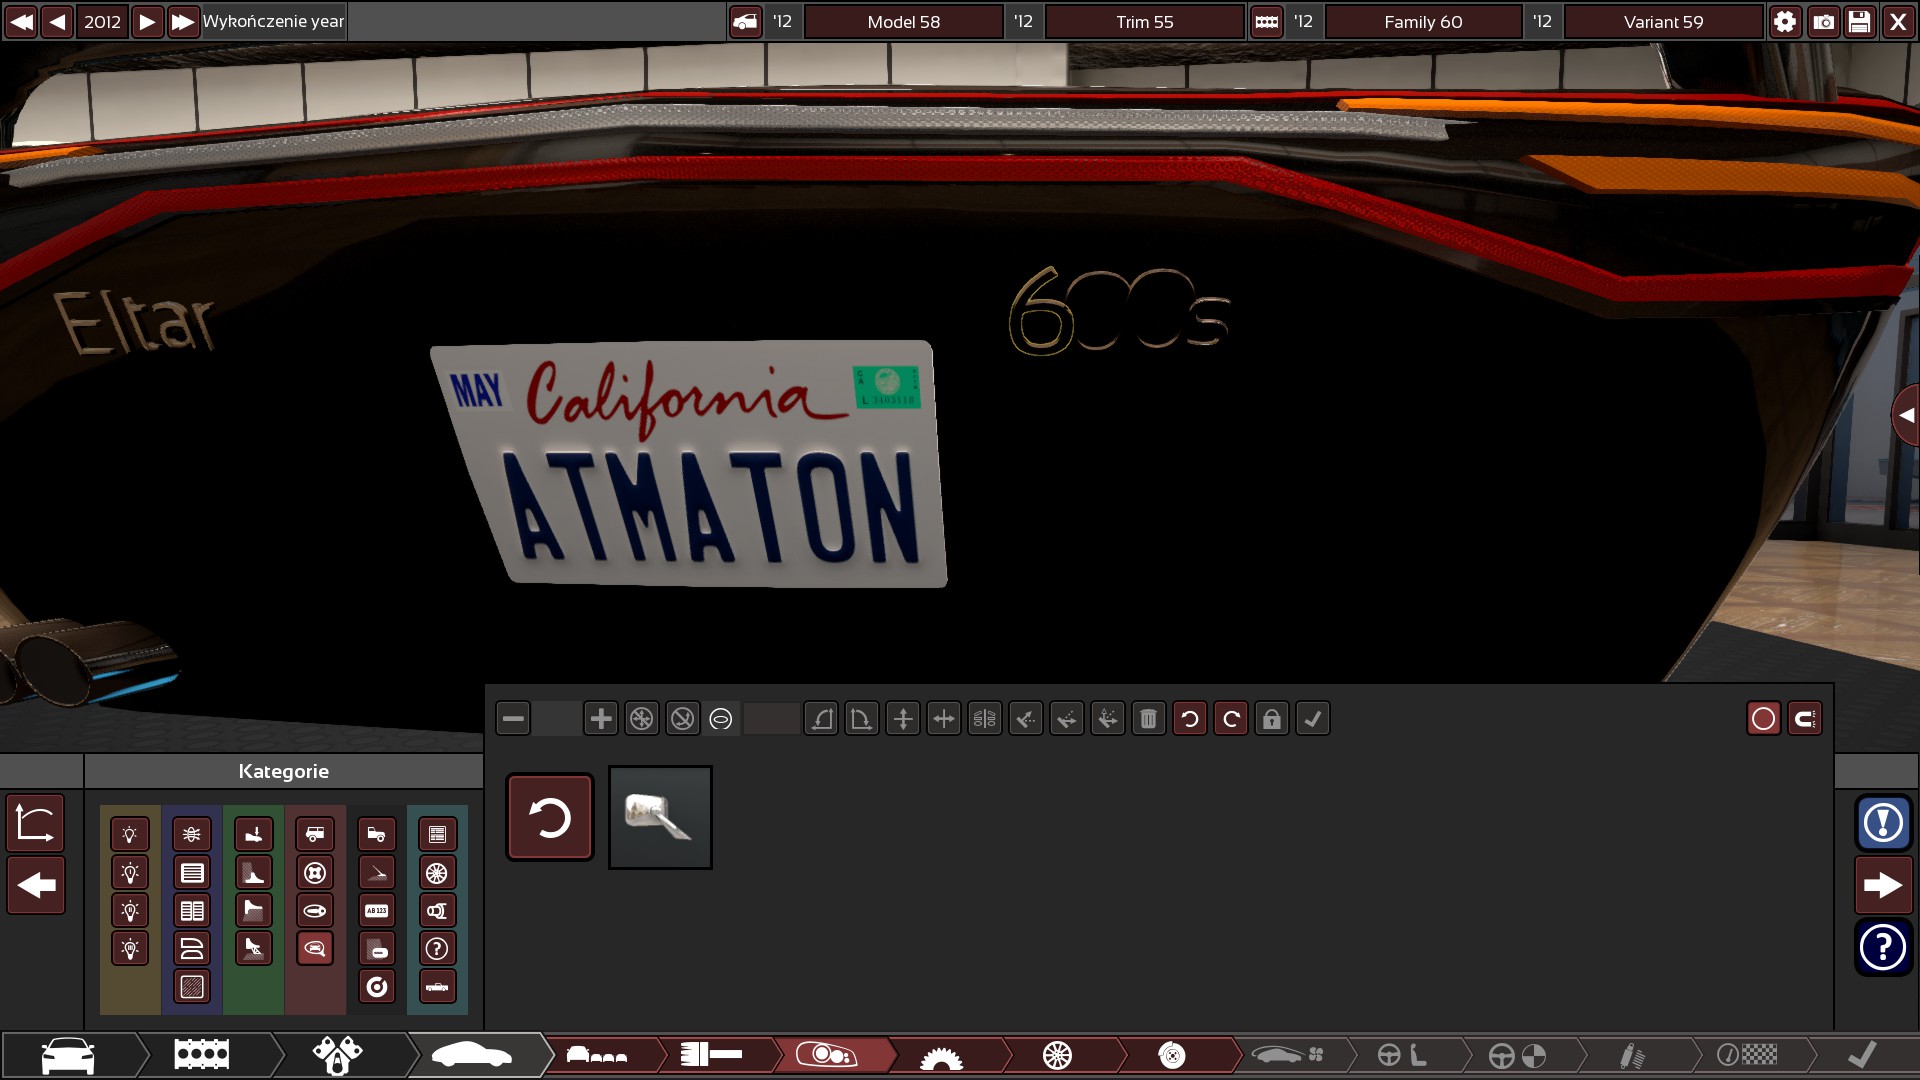The height and width of the screenshot is (1080, 1920).
Task: Open the blue question mark help button
Action: click(x=1884, y=947)
